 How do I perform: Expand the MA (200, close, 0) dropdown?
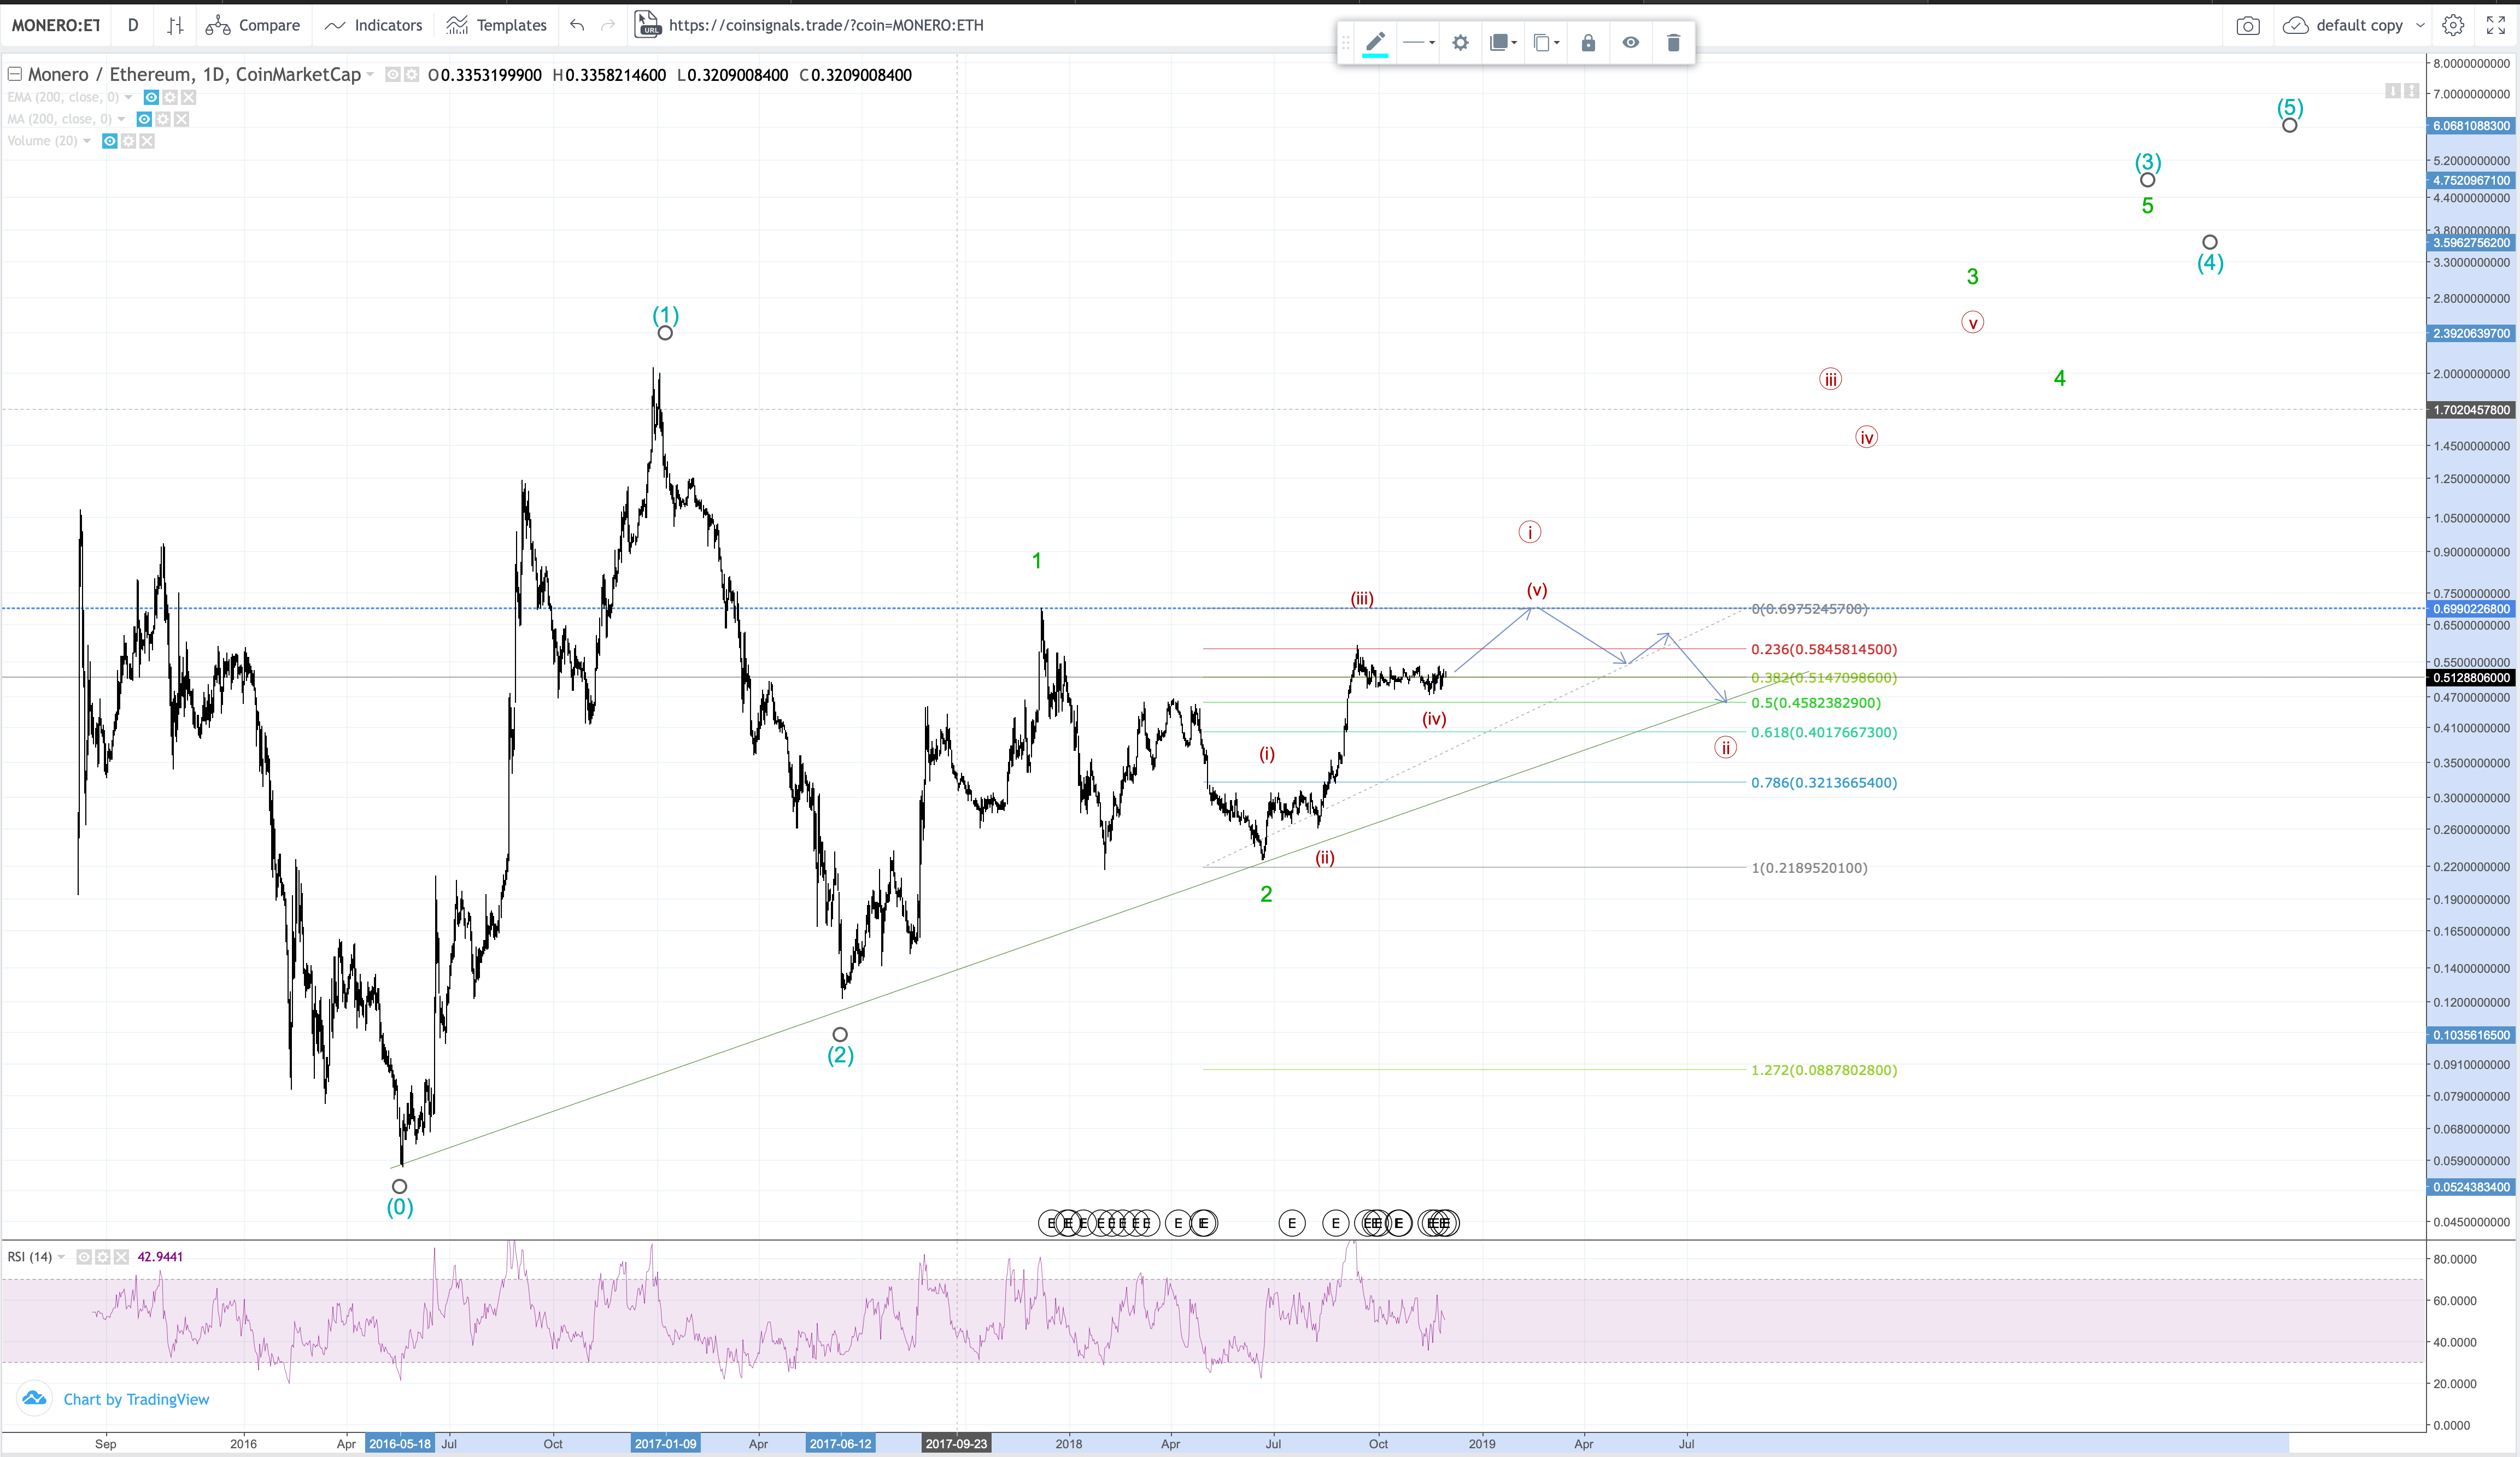[121, 119]
